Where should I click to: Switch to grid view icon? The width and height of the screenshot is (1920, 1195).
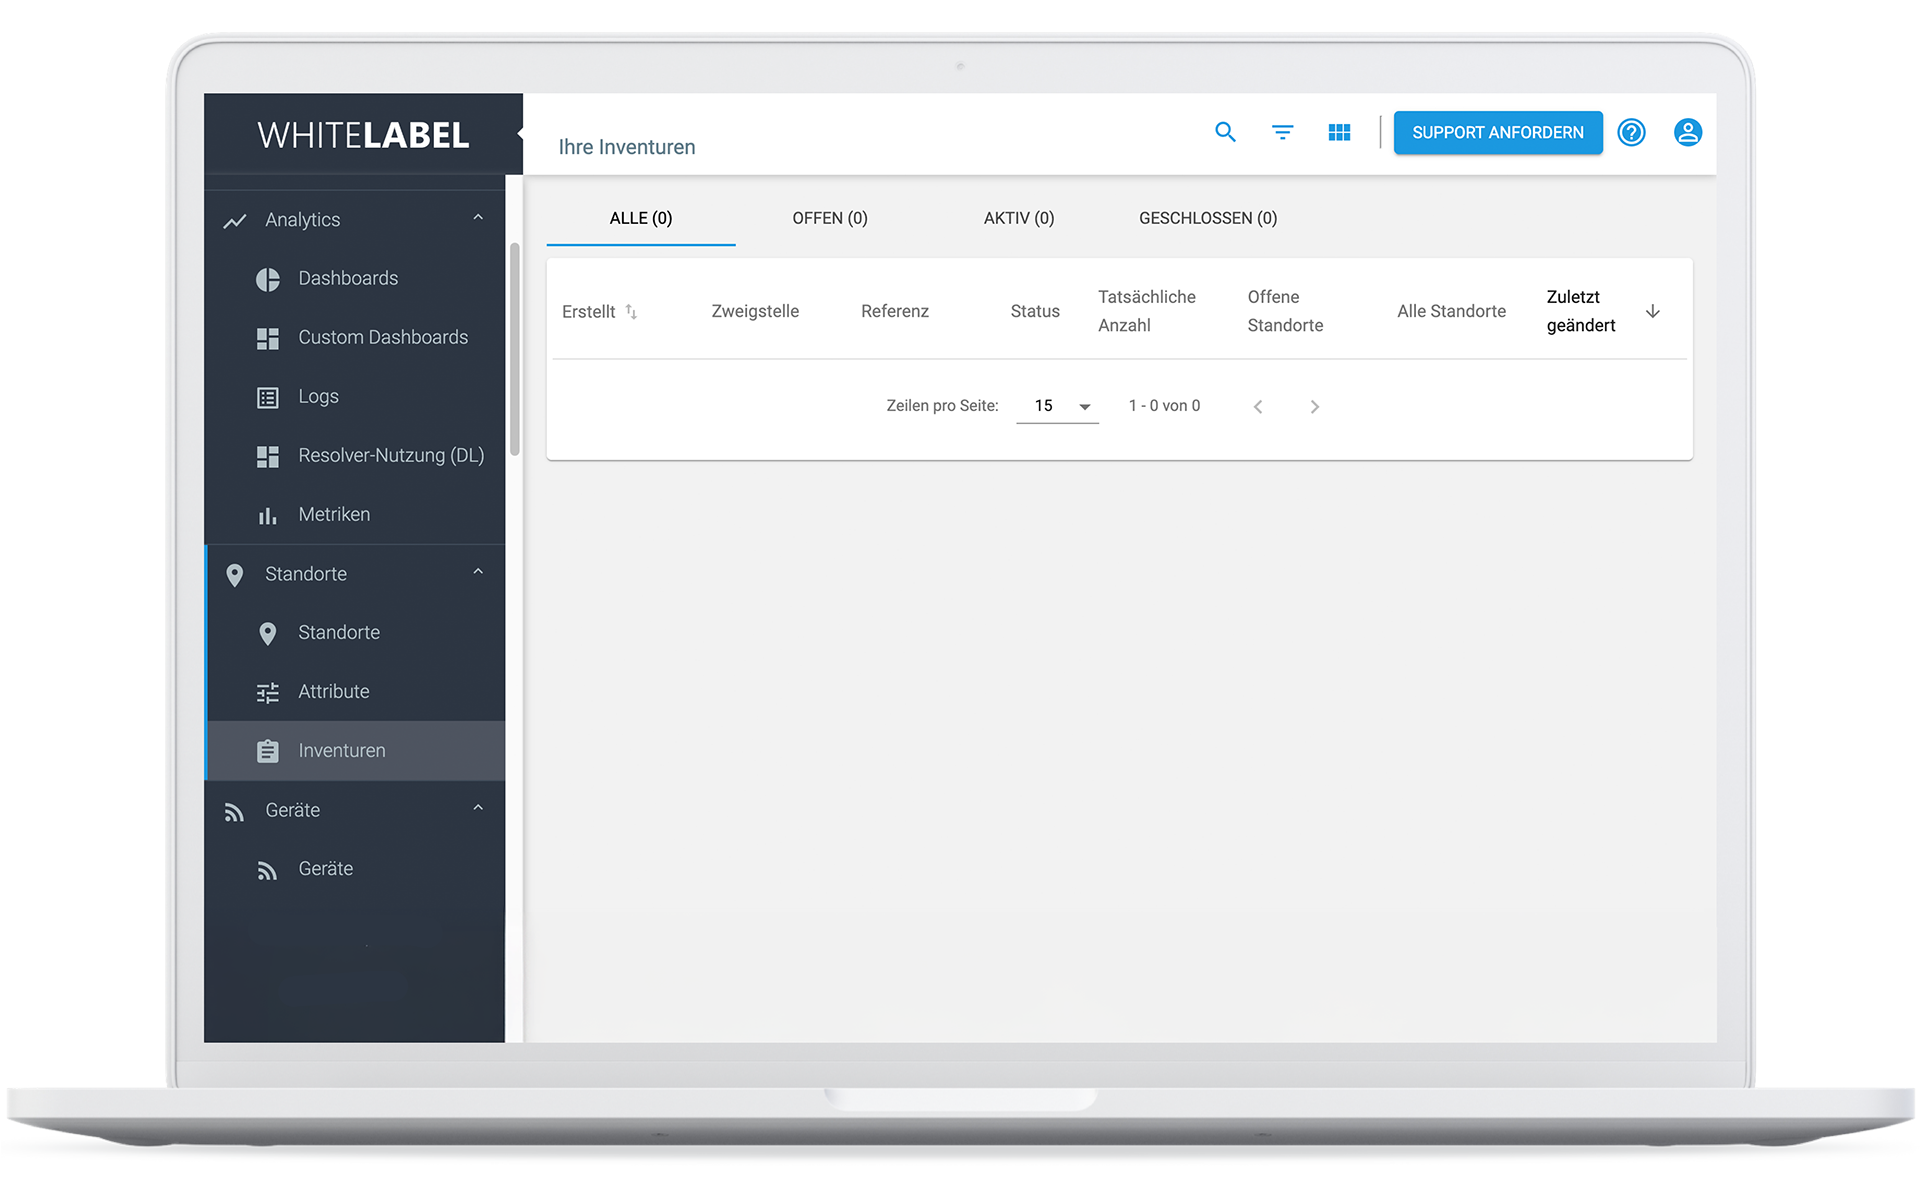pyautogui.click(x=1339, y=132)
